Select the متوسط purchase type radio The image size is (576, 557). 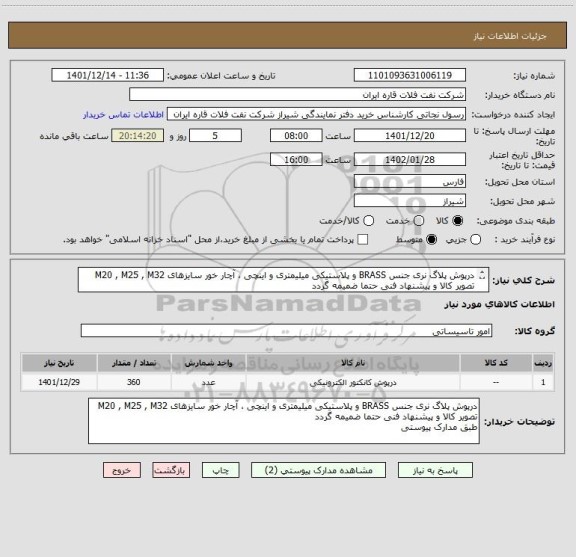tap(431, 240)
